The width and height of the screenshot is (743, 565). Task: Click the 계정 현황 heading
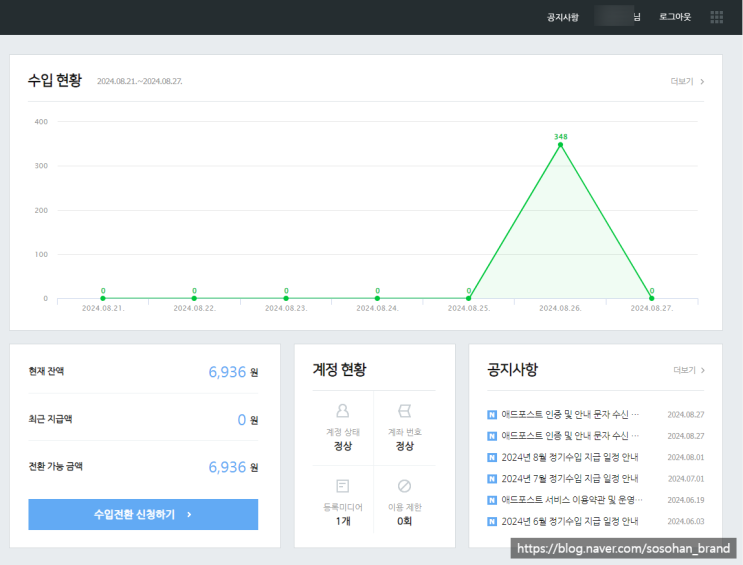coord(339,369)
